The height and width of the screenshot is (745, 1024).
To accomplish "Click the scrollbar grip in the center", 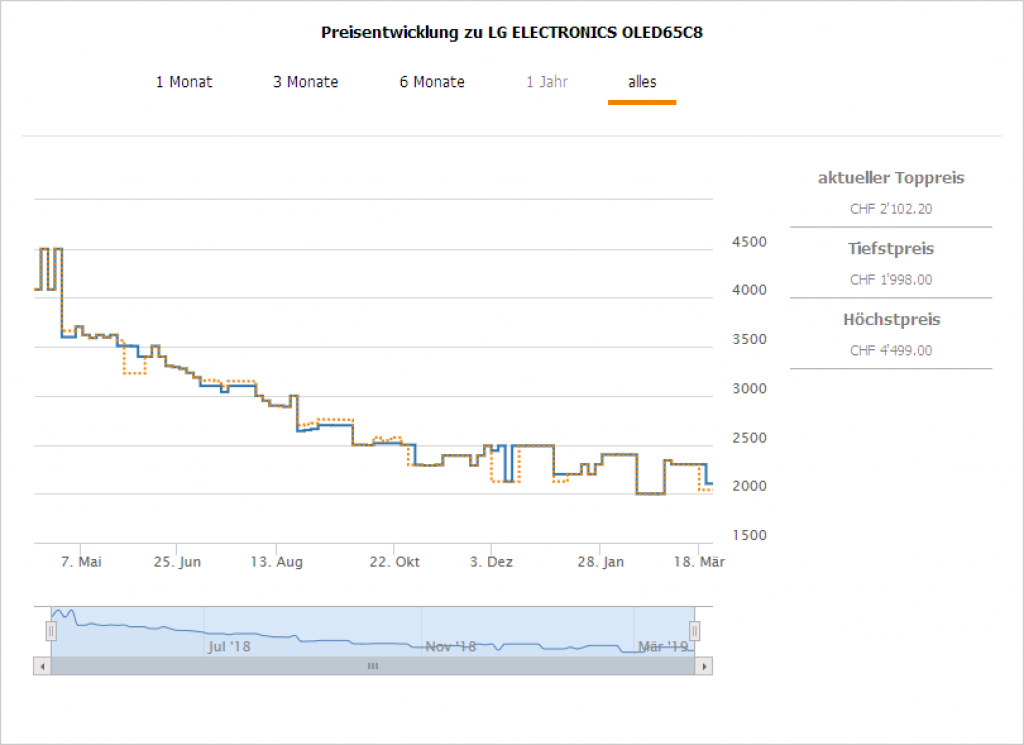I will [x=372, y=666].
